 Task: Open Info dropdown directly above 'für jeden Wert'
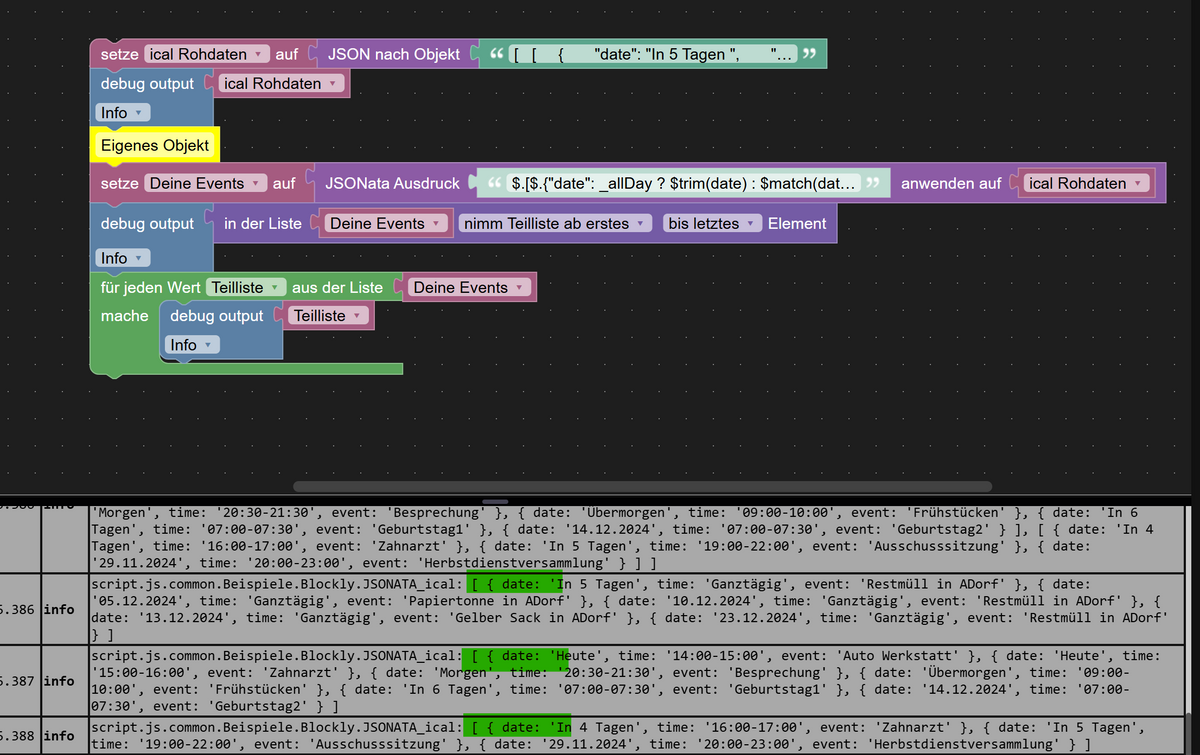[124, 258]
